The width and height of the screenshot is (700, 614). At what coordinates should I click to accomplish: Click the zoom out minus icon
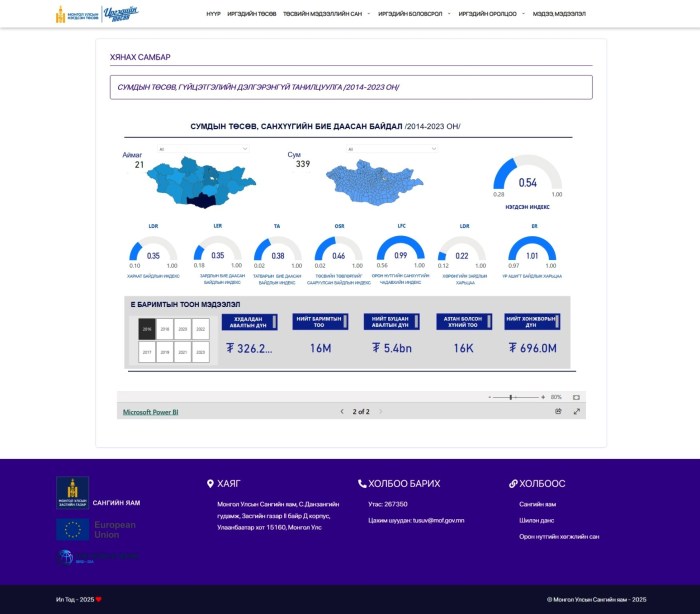490,397
